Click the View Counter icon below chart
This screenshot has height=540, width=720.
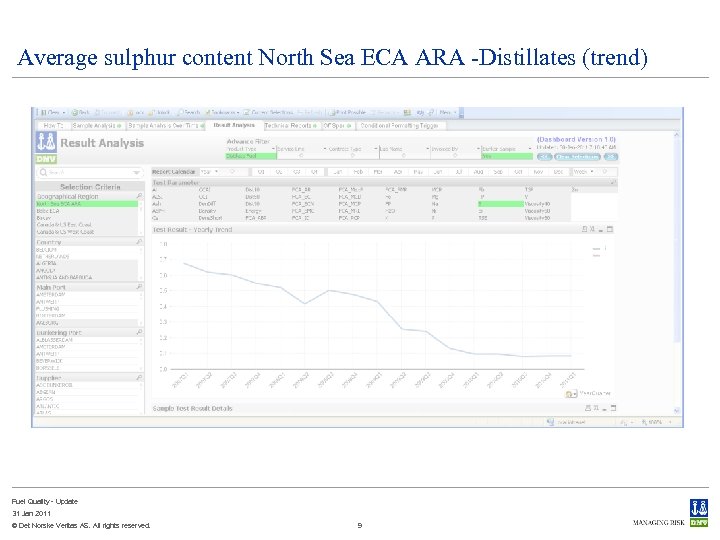[571, 394]
